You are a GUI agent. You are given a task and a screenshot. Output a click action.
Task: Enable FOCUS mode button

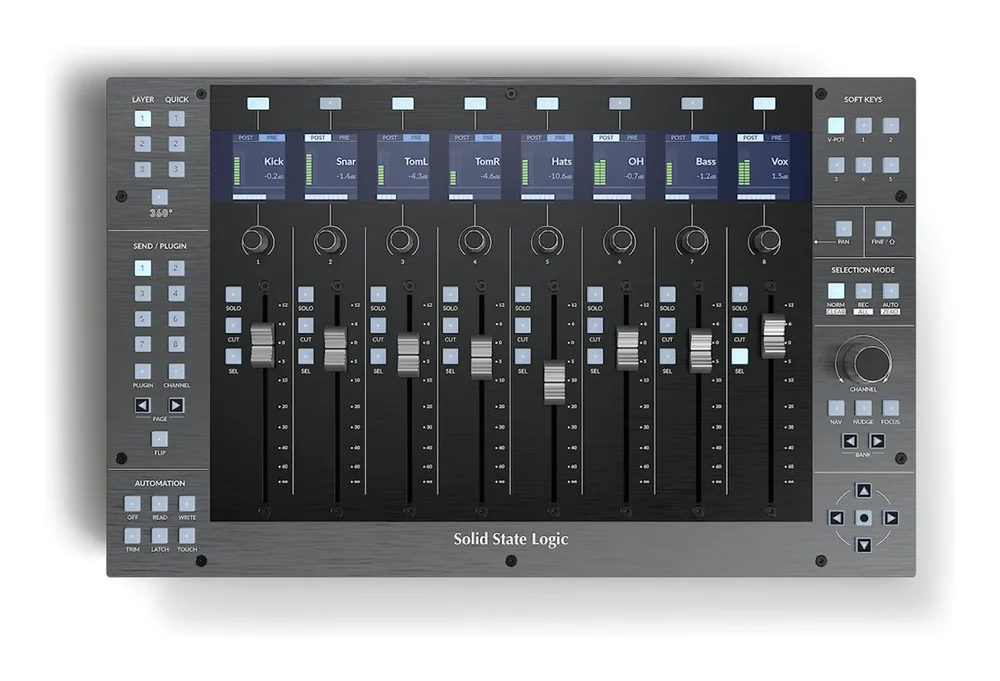890,408
